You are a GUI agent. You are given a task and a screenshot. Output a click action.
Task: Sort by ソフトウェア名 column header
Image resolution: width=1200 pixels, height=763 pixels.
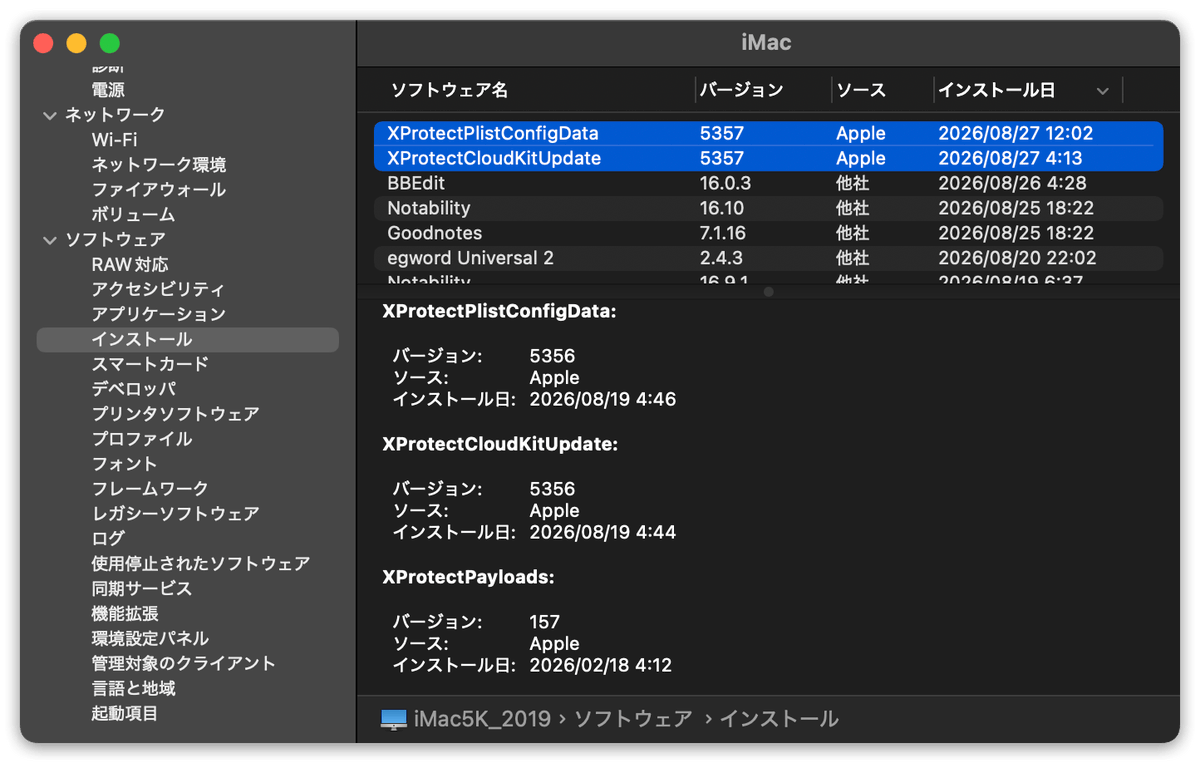click(x=449, y=91)
